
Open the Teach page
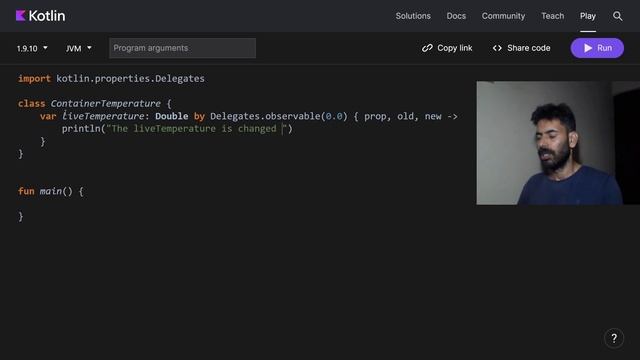pyautogui.click(x=552, y=16)
